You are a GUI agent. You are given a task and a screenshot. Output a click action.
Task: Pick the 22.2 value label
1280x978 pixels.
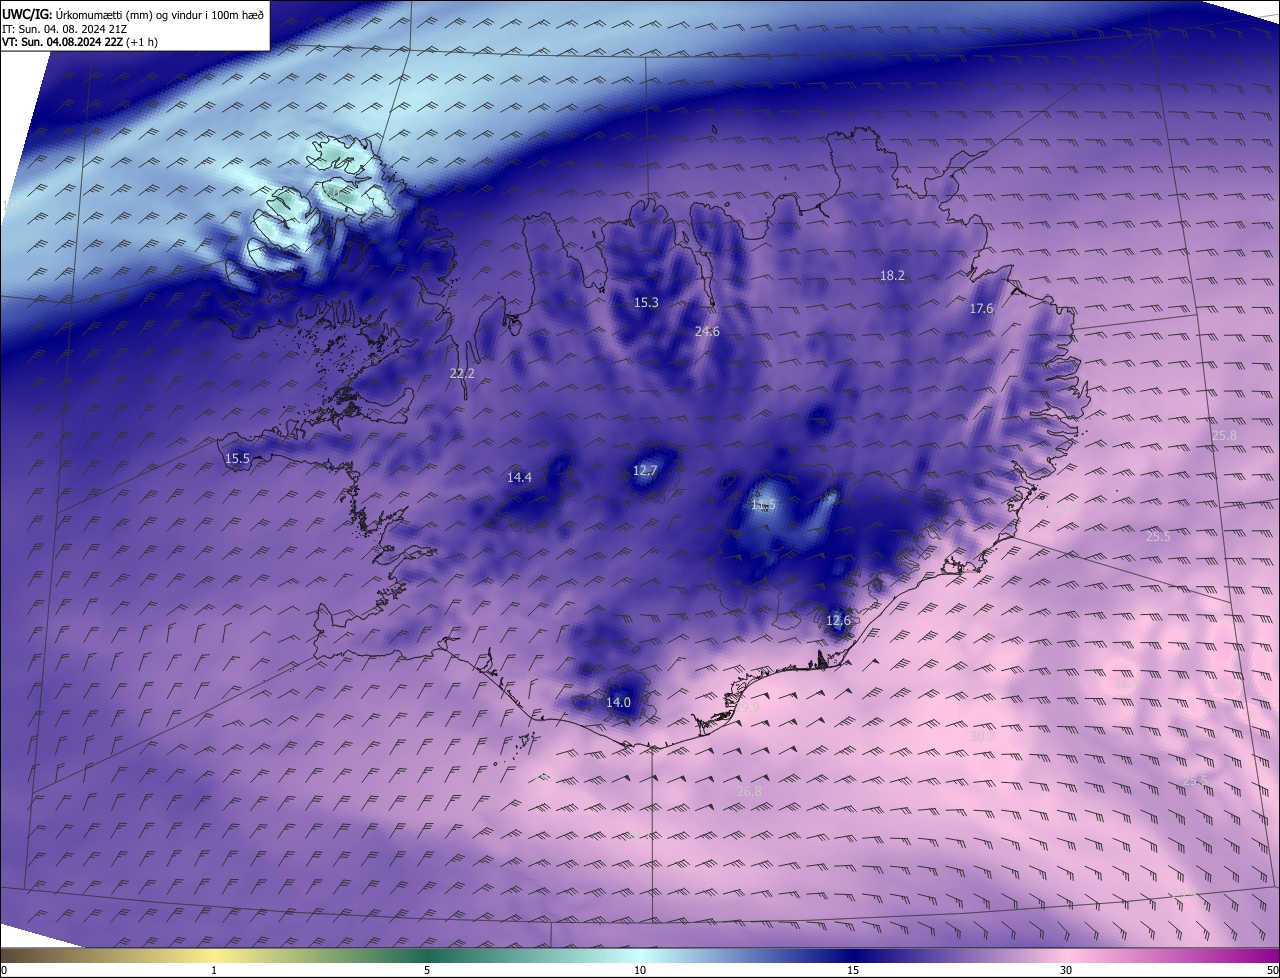point(462,373)
